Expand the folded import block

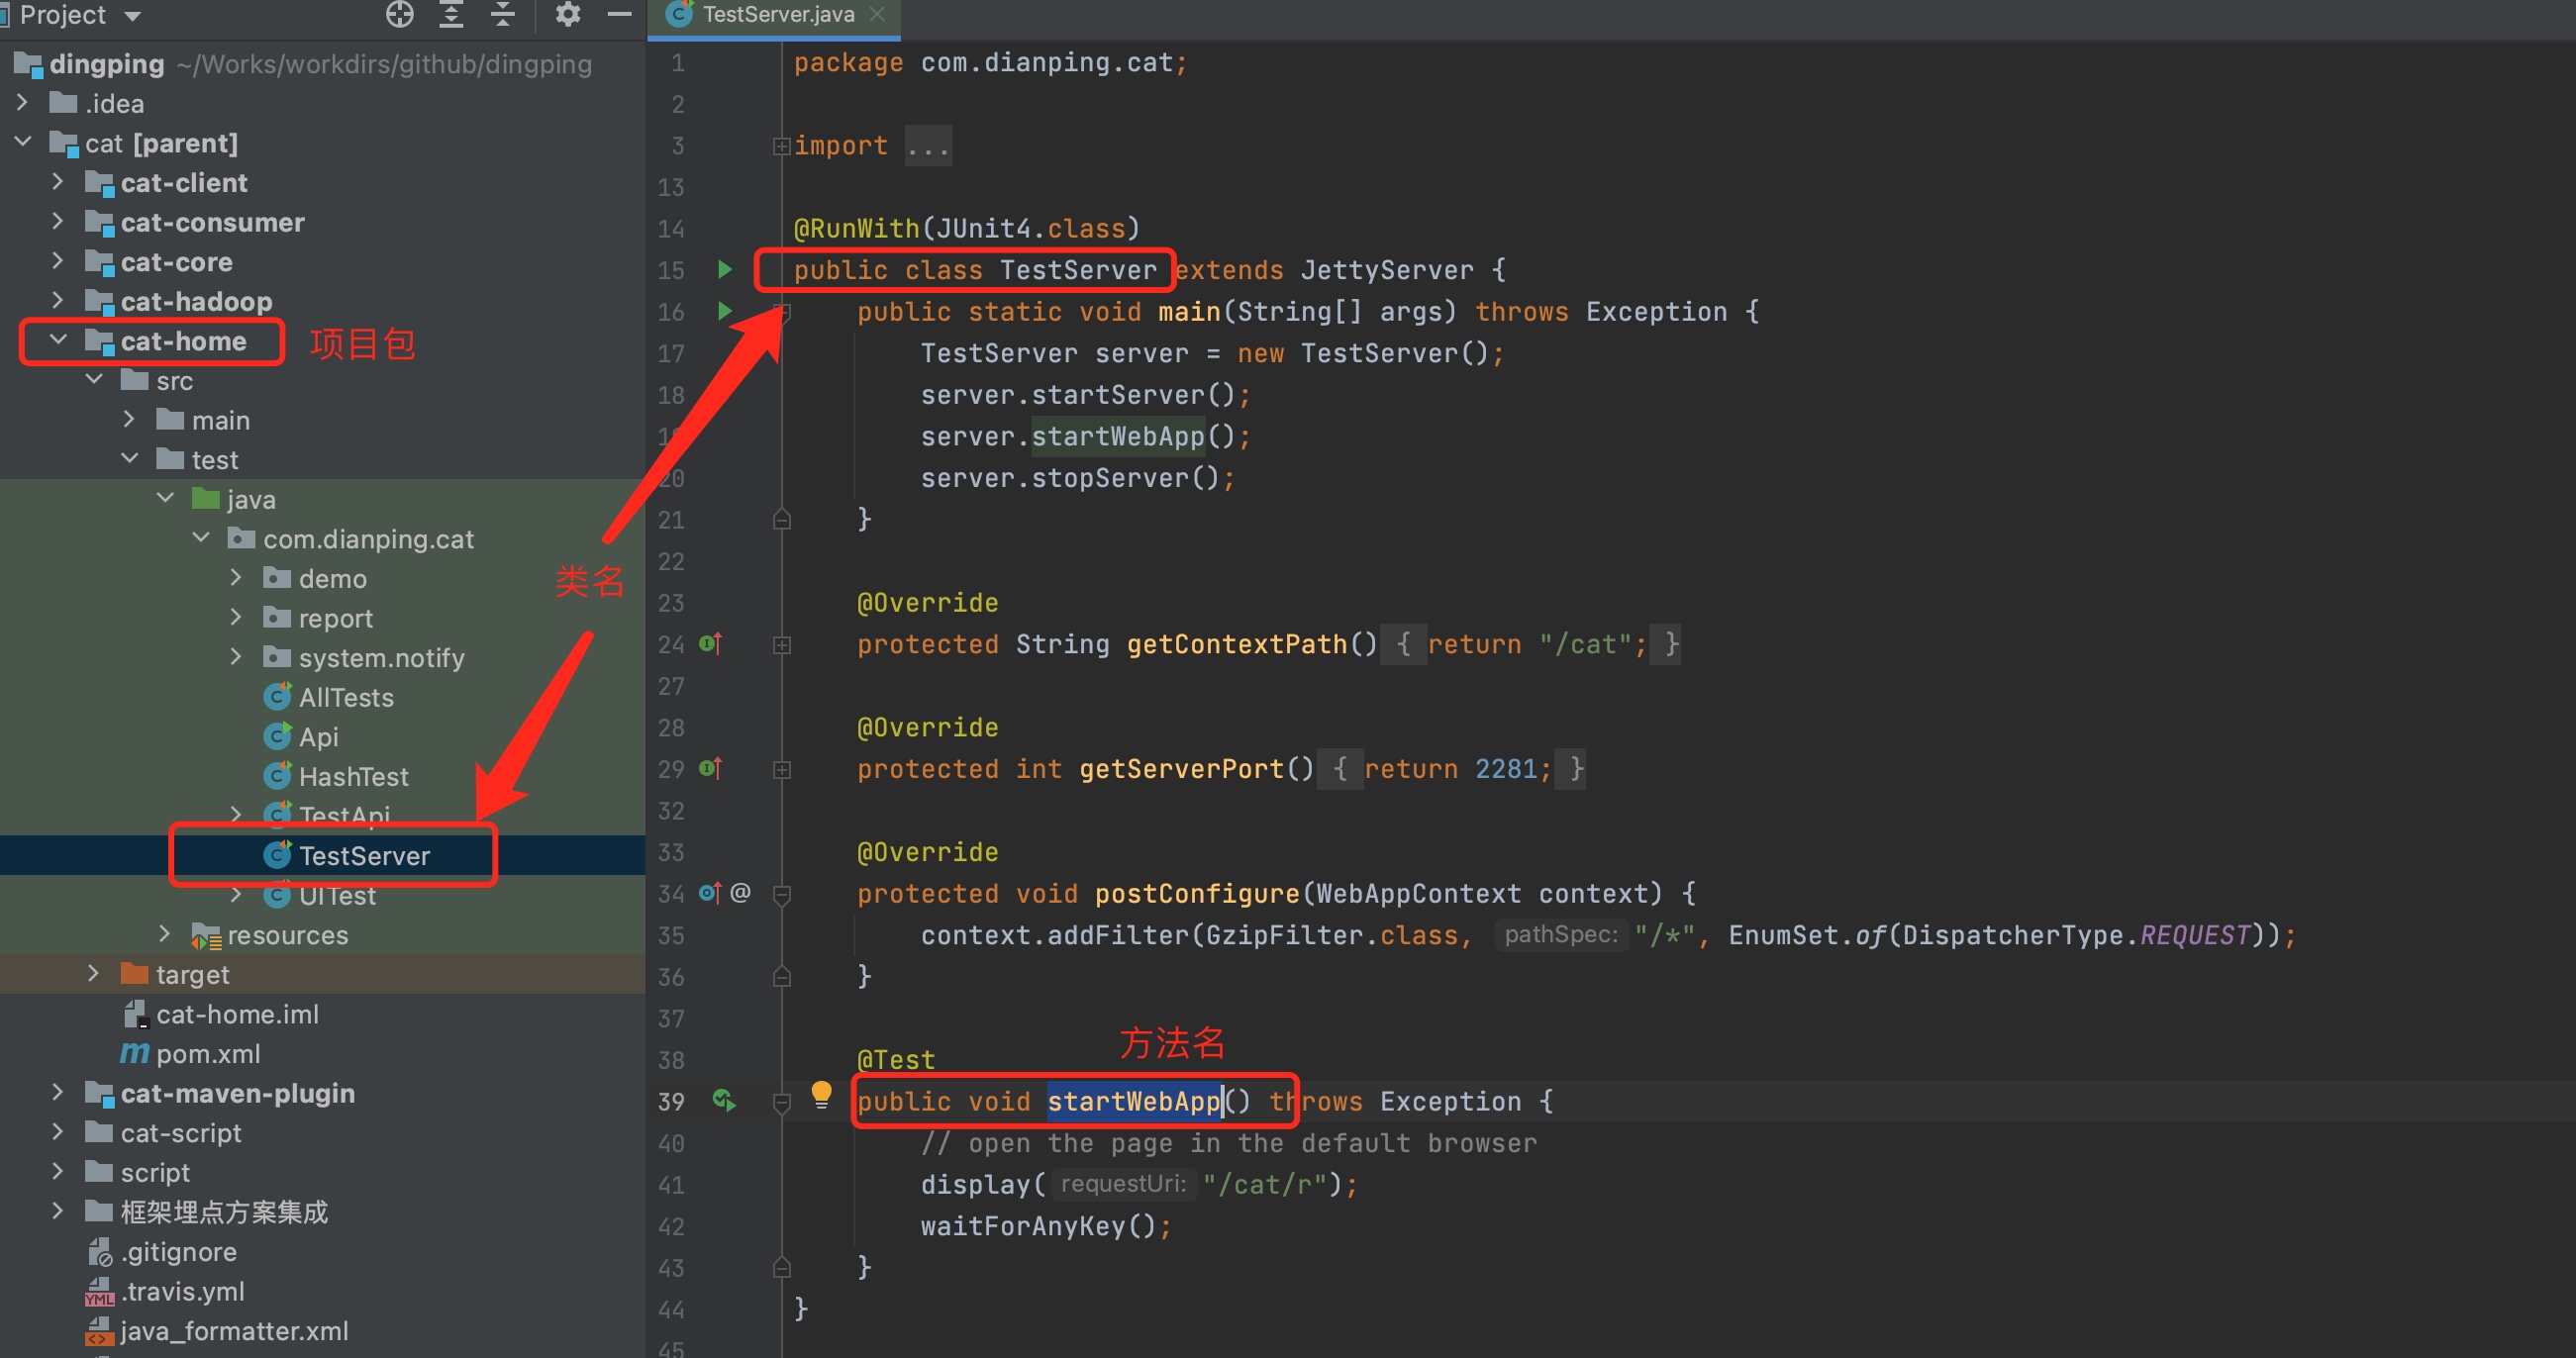781,146
